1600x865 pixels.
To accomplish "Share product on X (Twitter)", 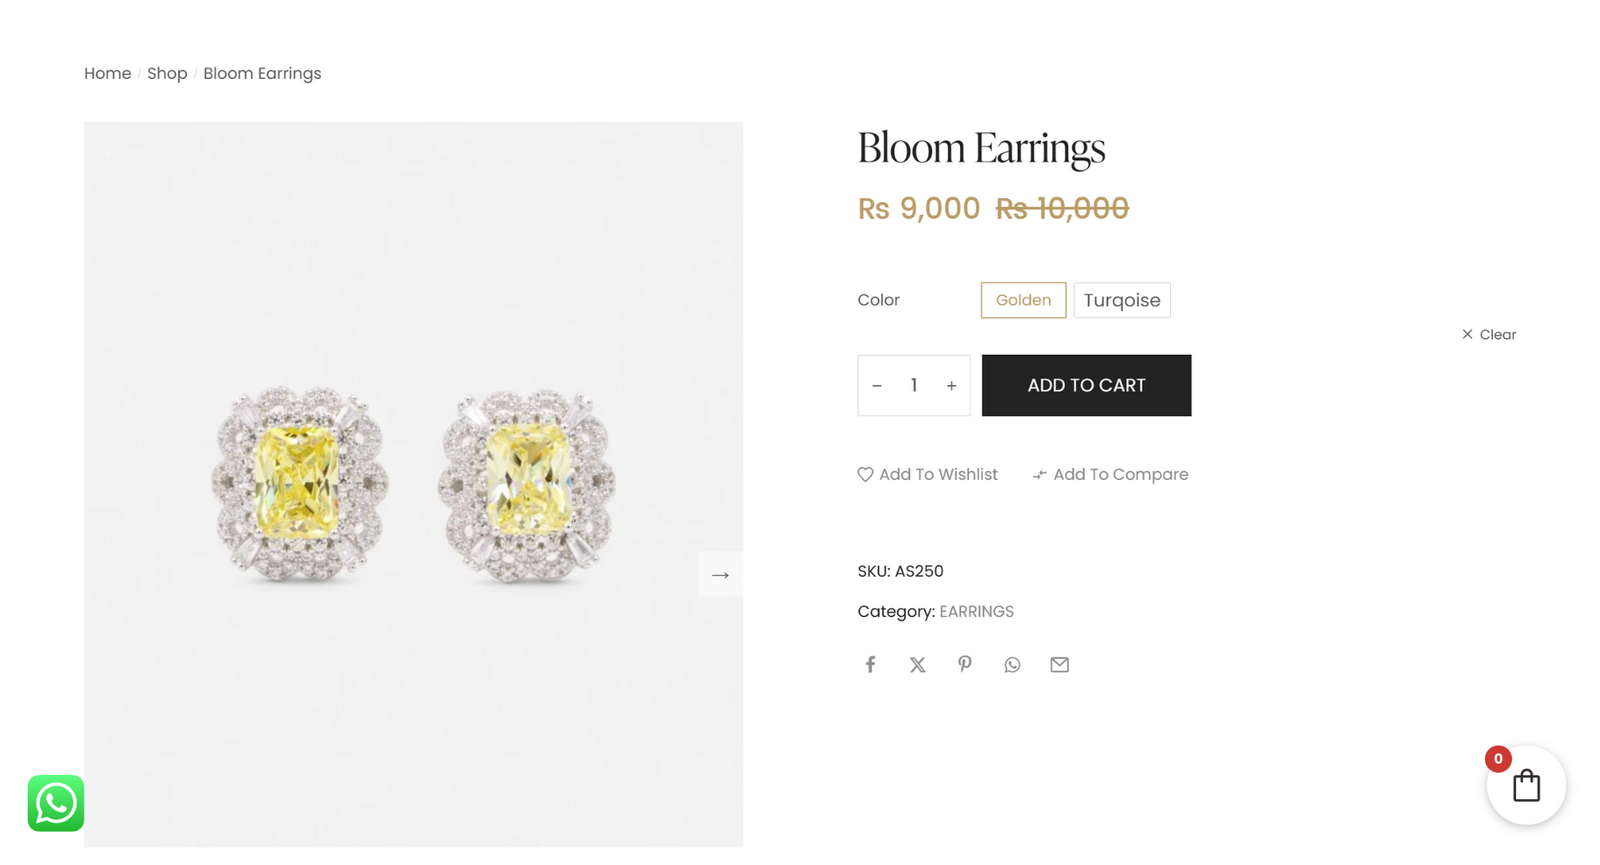I will click(917, 665).
